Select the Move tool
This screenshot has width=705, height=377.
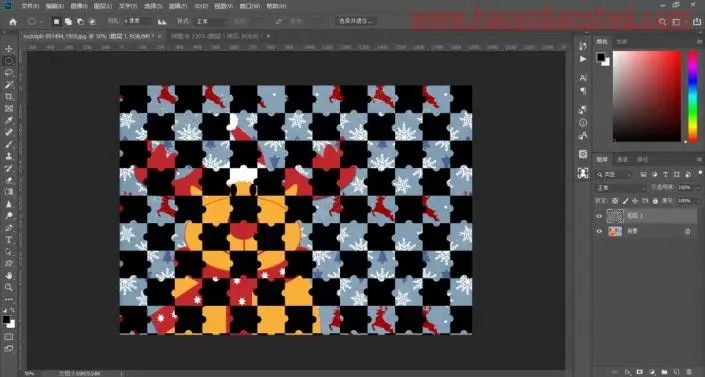coord(9,49)
